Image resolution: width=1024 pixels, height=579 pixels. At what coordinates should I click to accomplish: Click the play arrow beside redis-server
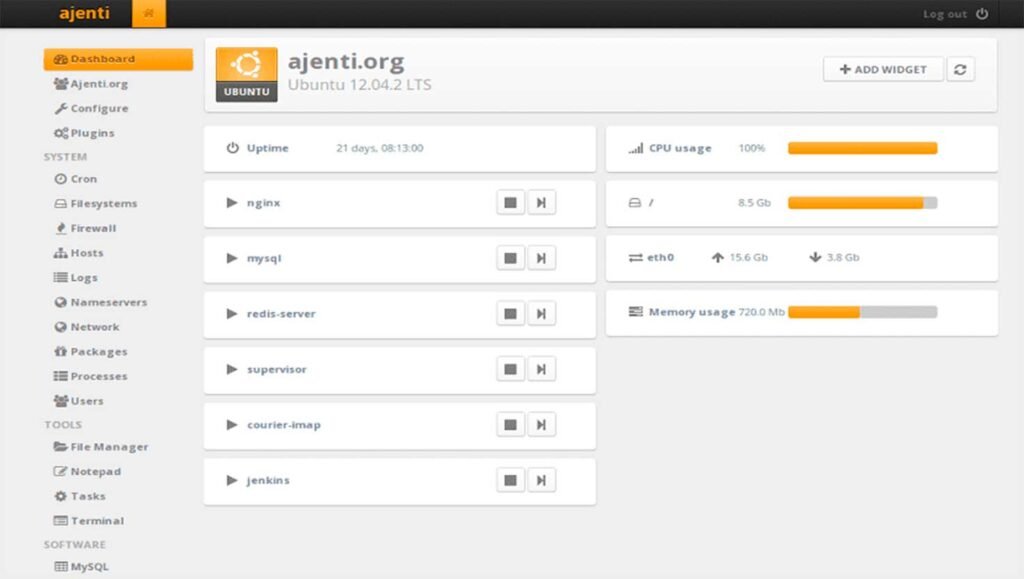click(x=232, y=314)
